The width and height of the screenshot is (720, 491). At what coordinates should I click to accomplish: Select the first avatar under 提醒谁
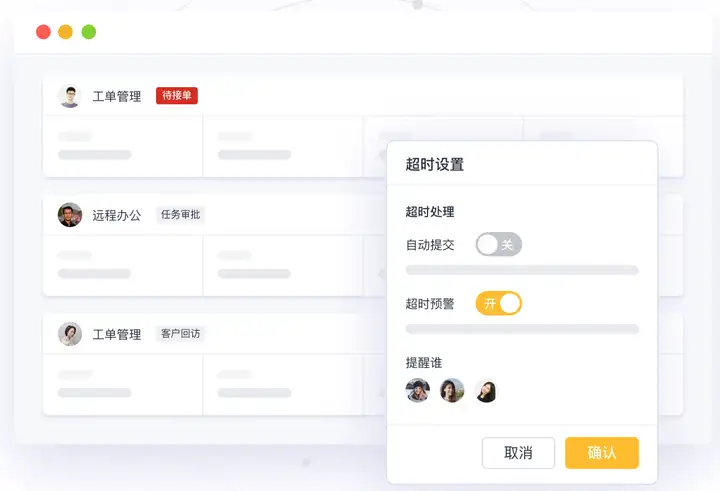coord(418,390)
